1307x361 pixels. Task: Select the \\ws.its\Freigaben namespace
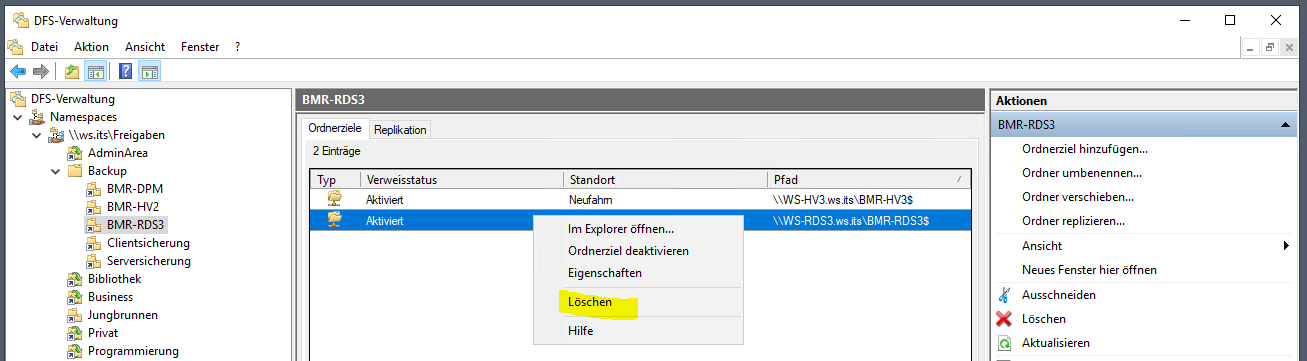[x=117, y=135]
